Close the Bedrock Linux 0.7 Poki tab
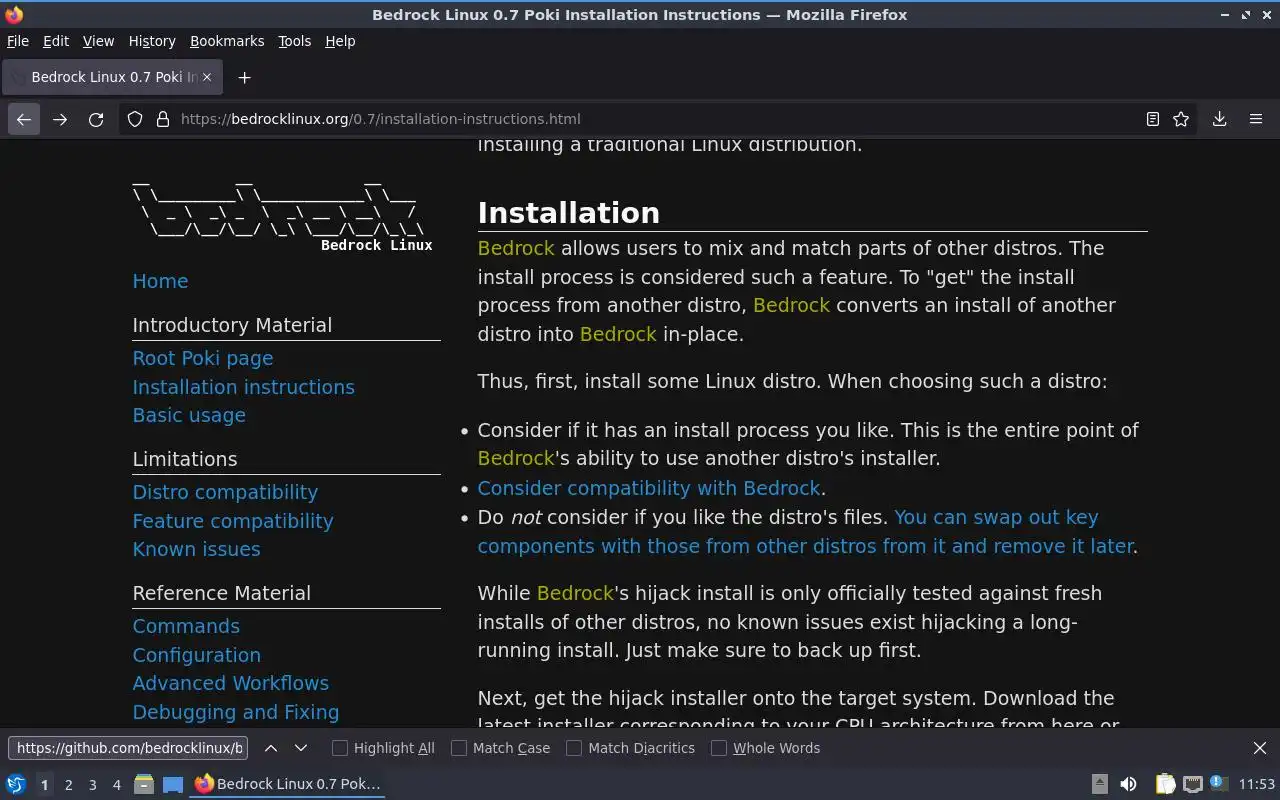This screenshot has height=800, width=1280. coord(207,77)
